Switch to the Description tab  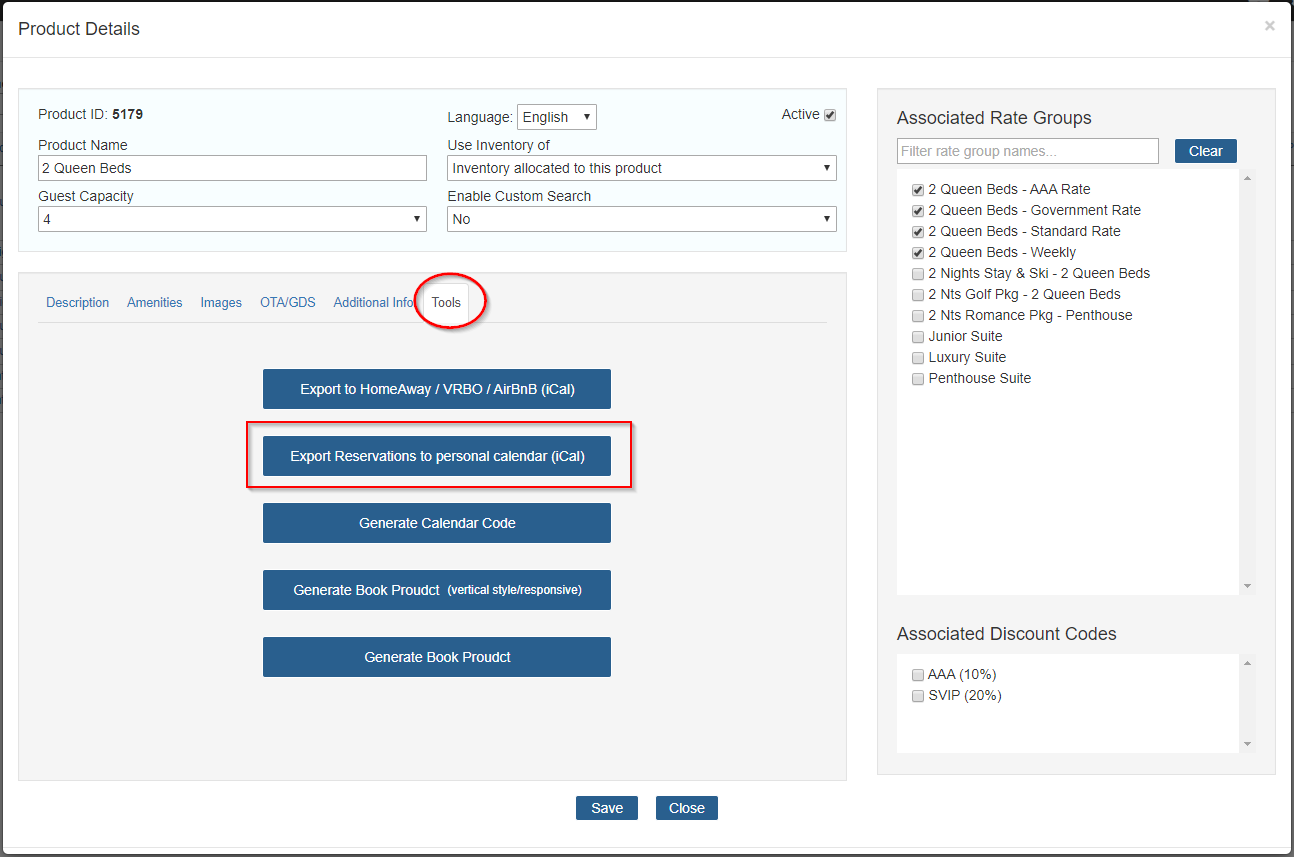[77, 302]
